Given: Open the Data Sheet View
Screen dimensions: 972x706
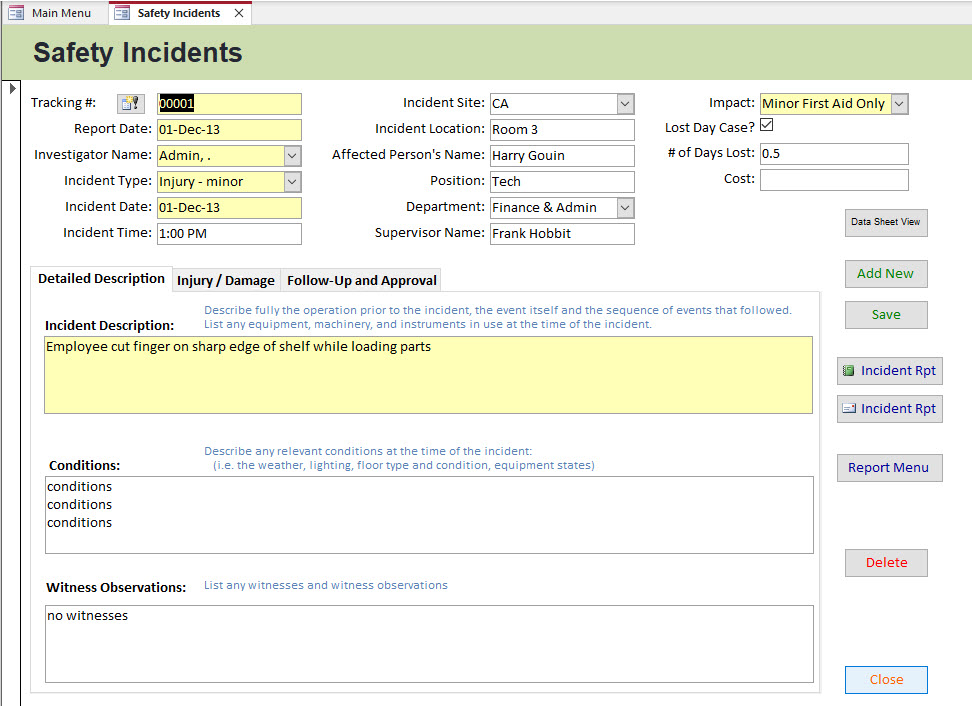Looking at the screenshot, I should [886, 222].
